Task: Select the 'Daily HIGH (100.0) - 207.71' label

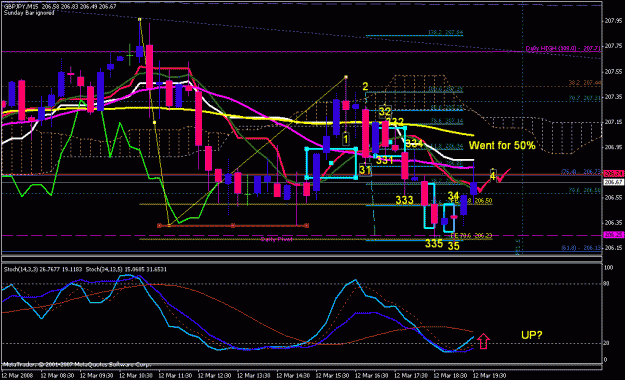Action: 563,48
